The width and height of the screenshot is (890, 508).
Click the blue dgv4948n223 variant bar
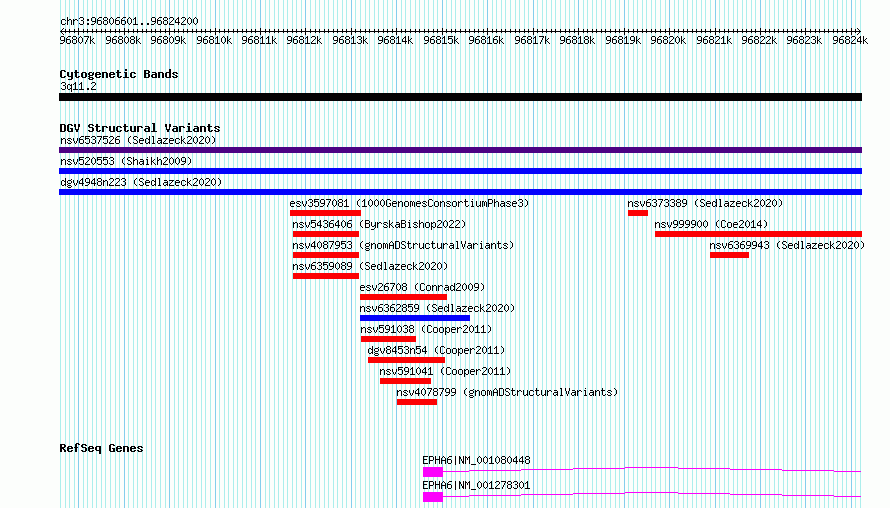460,192
